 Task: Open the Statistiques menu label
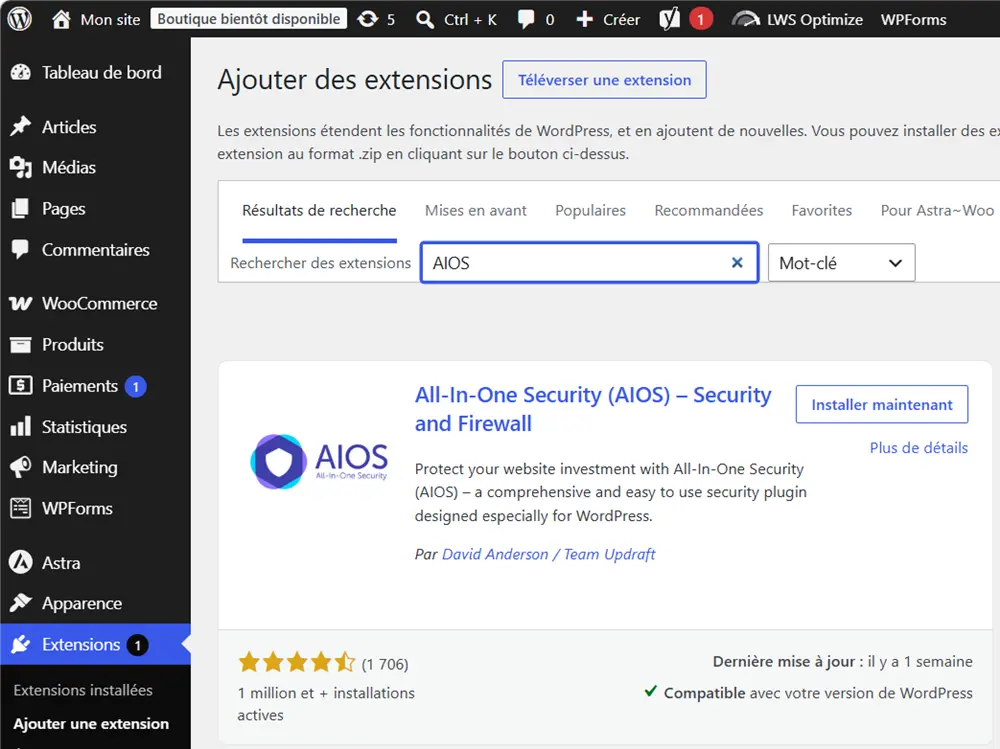coord(84,427)
